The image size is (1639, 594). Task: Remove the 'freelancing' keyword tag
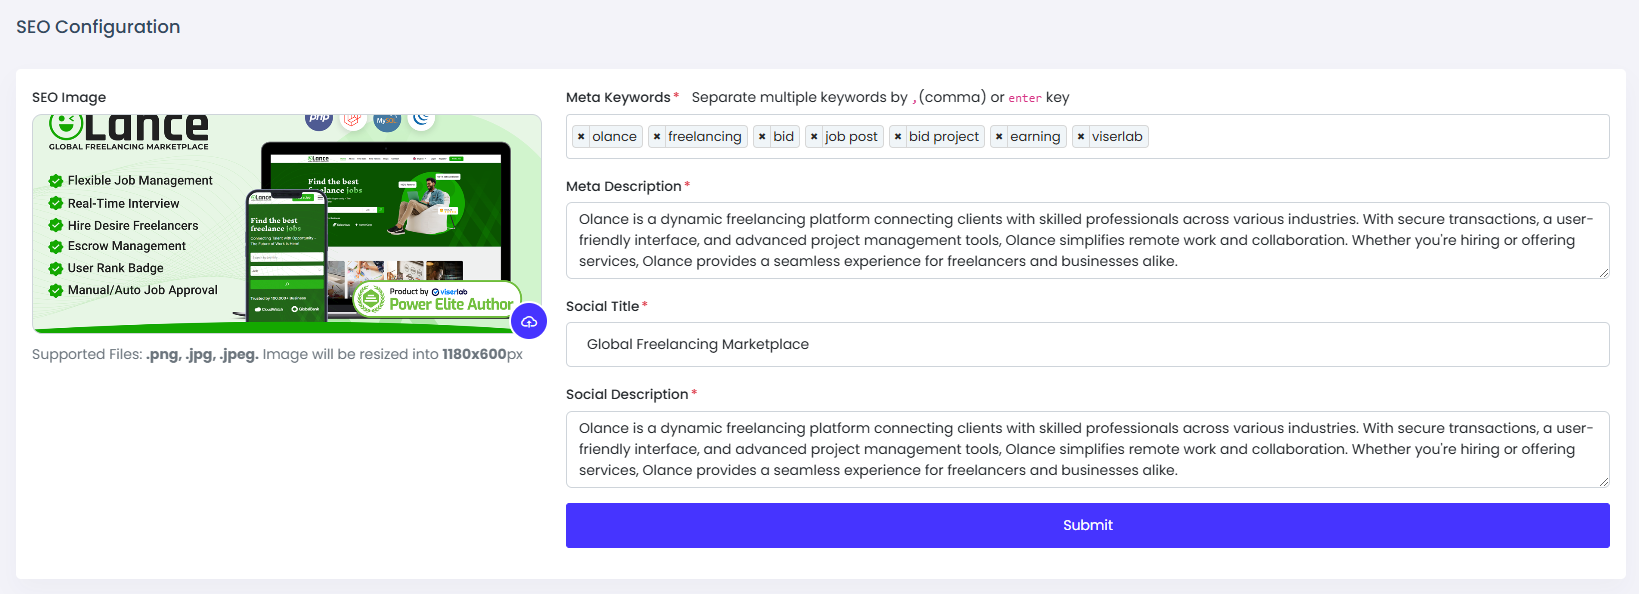657,137
